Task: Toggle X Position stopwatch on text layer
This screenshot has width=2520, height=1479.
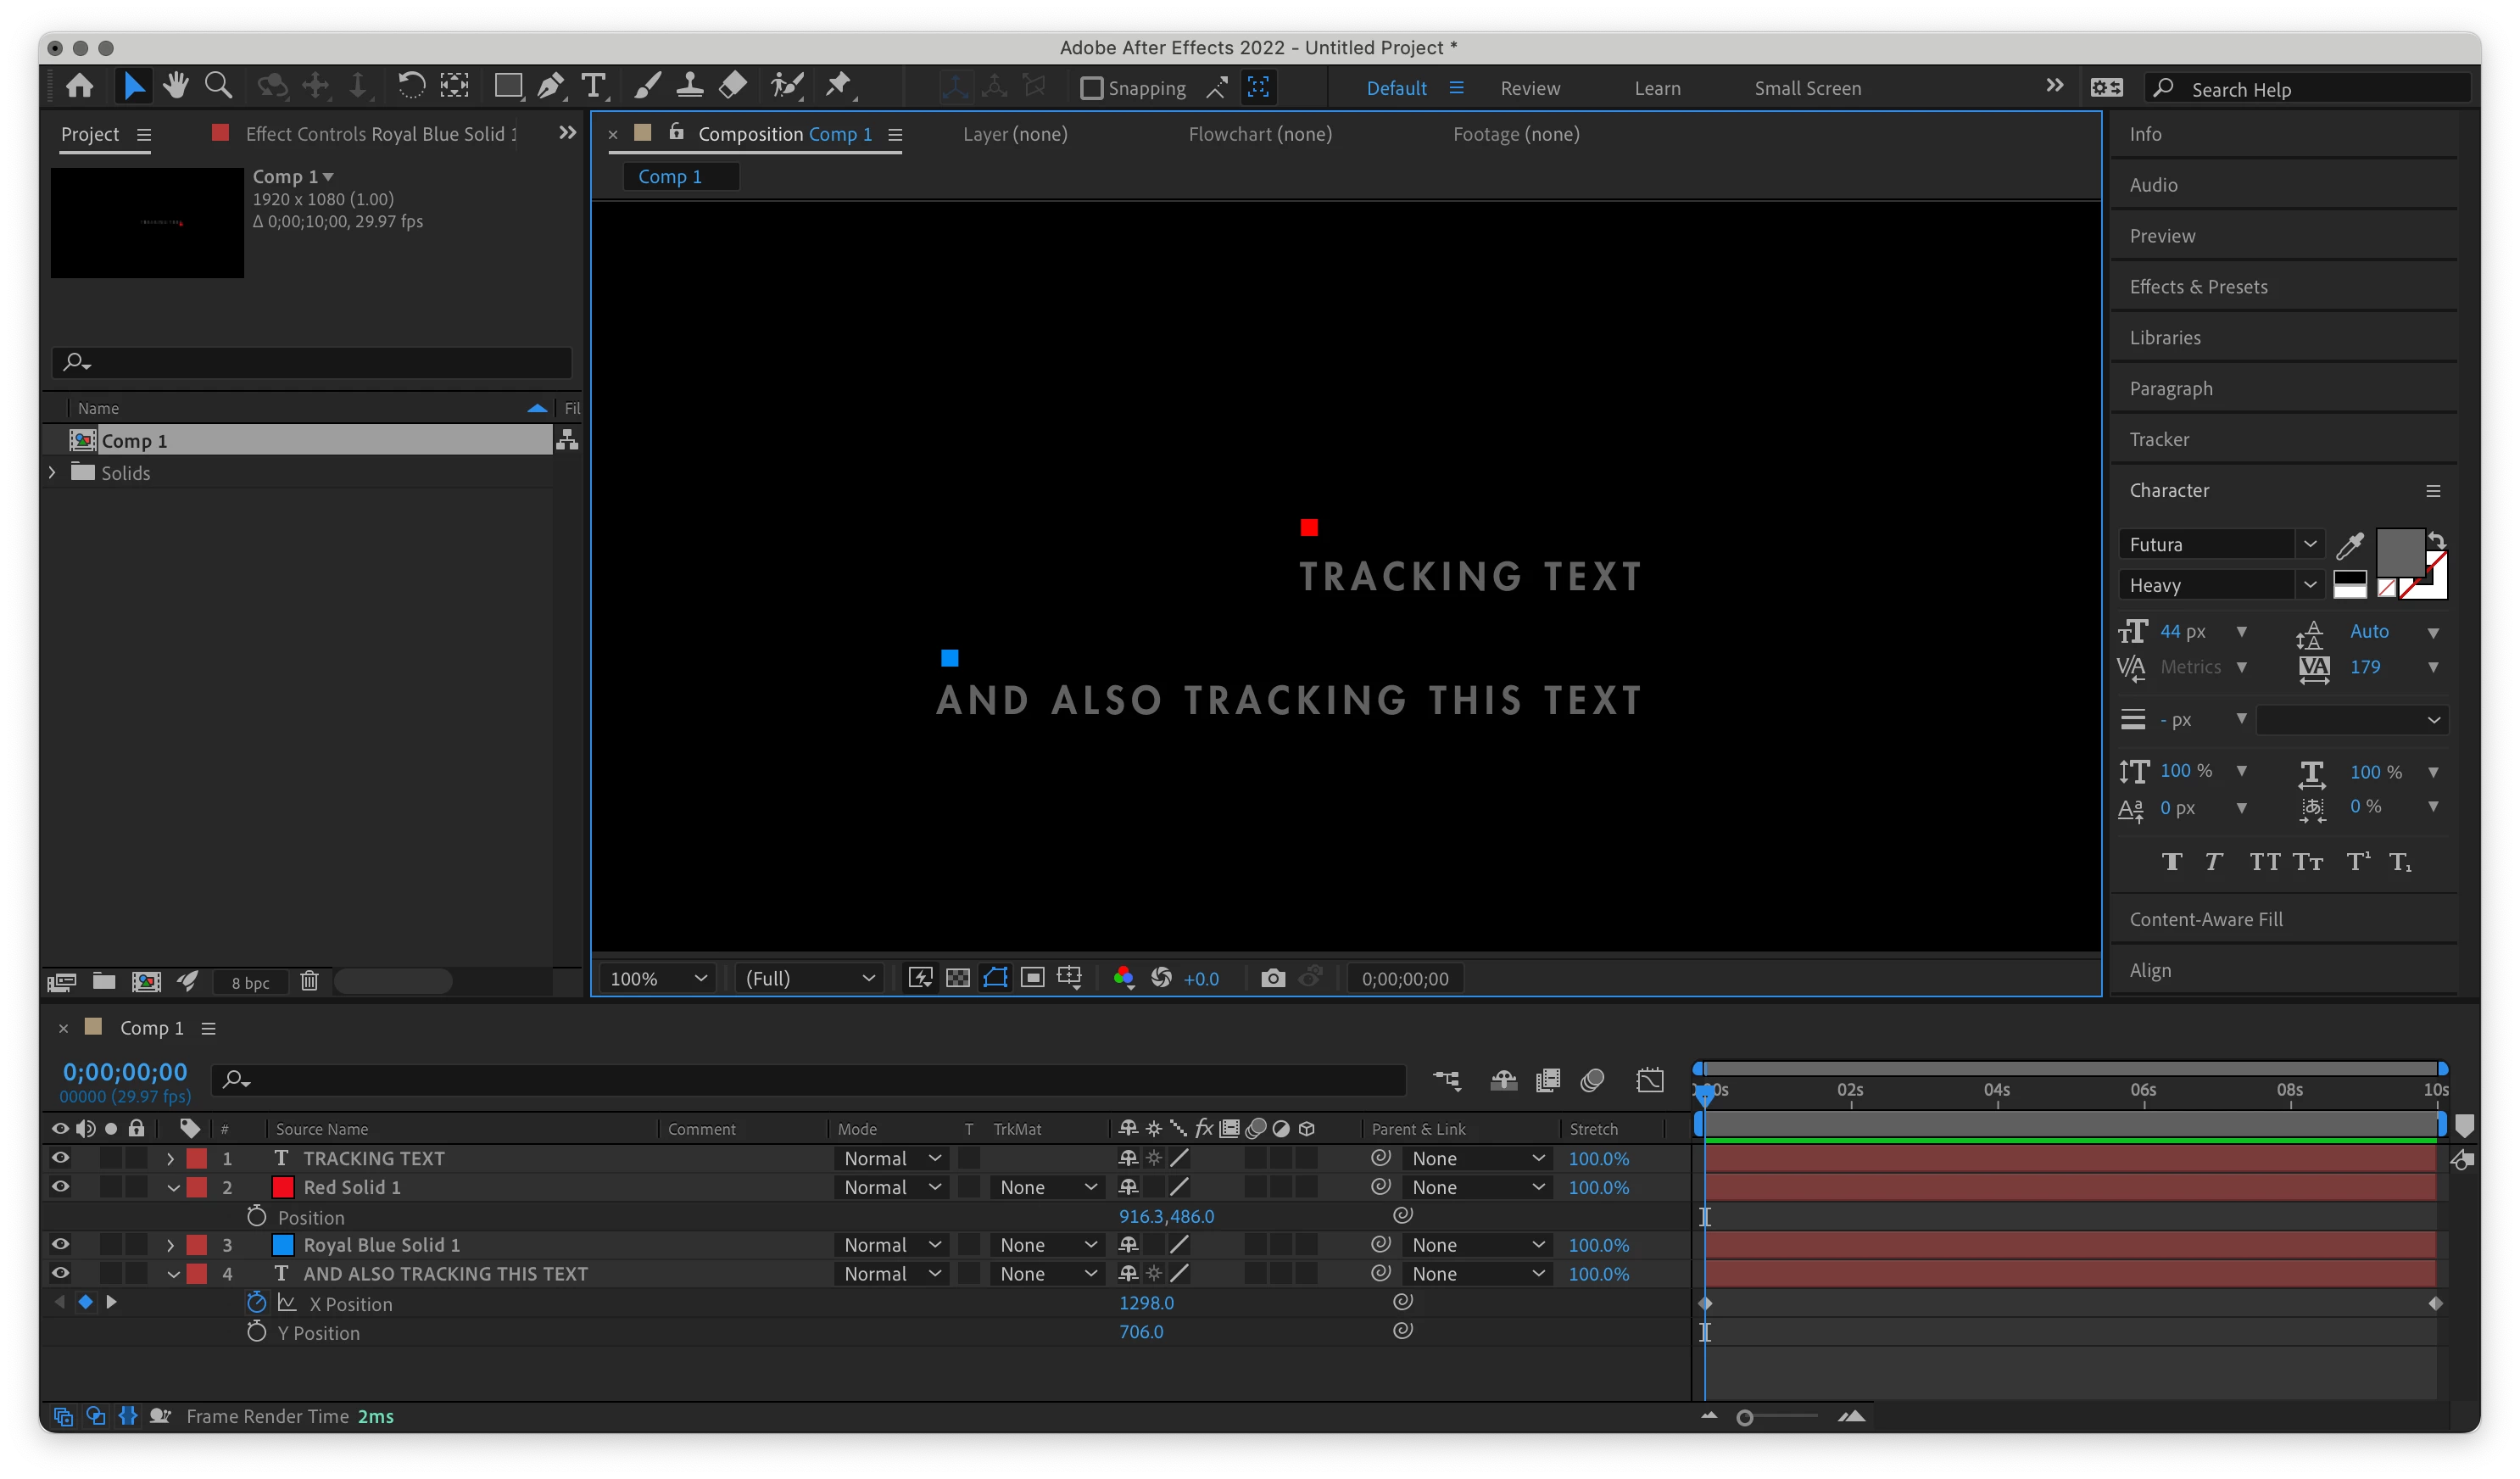Action: click(257, 1303)
